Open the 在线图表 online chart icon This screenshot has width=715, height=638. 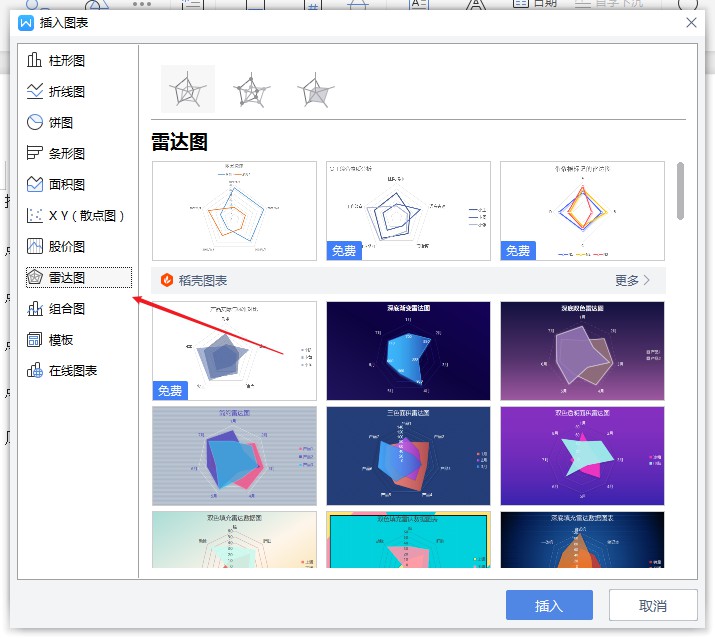pos(34,370)
